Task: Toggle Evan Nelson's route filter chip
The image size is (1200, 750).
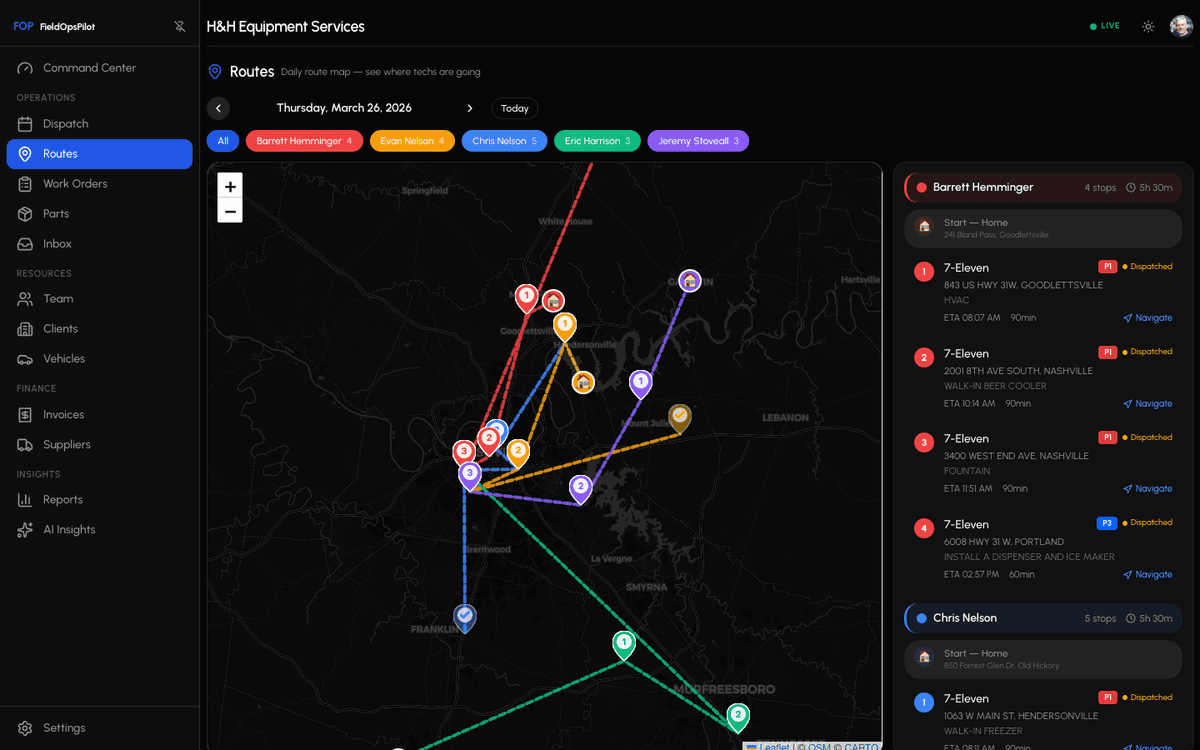Action: coord(412,141)
